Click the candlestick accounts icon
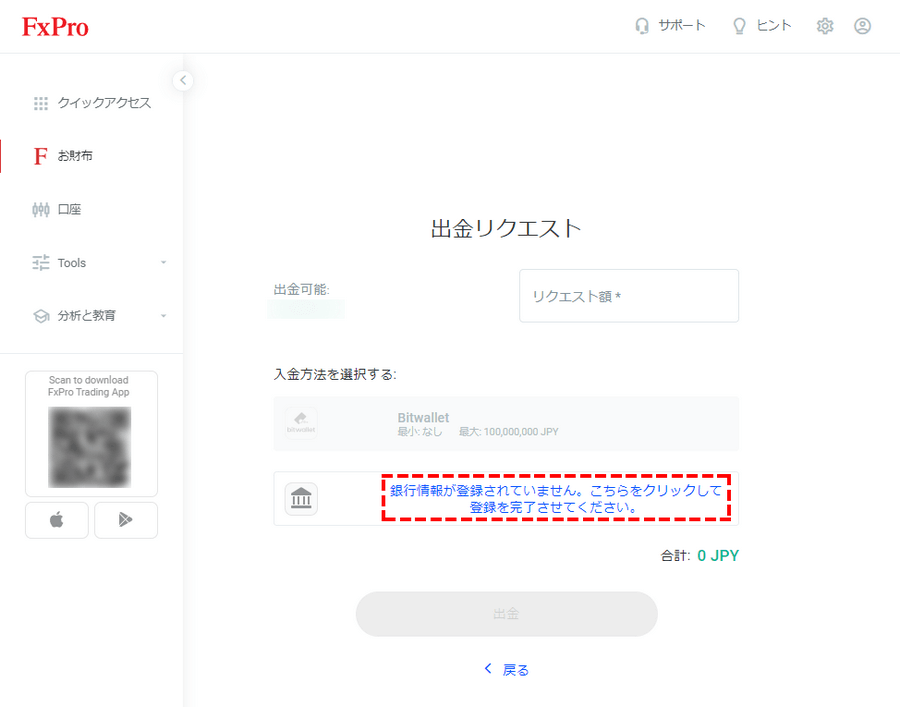The width and height of the screenshot is (900, 707). point(41,209)
